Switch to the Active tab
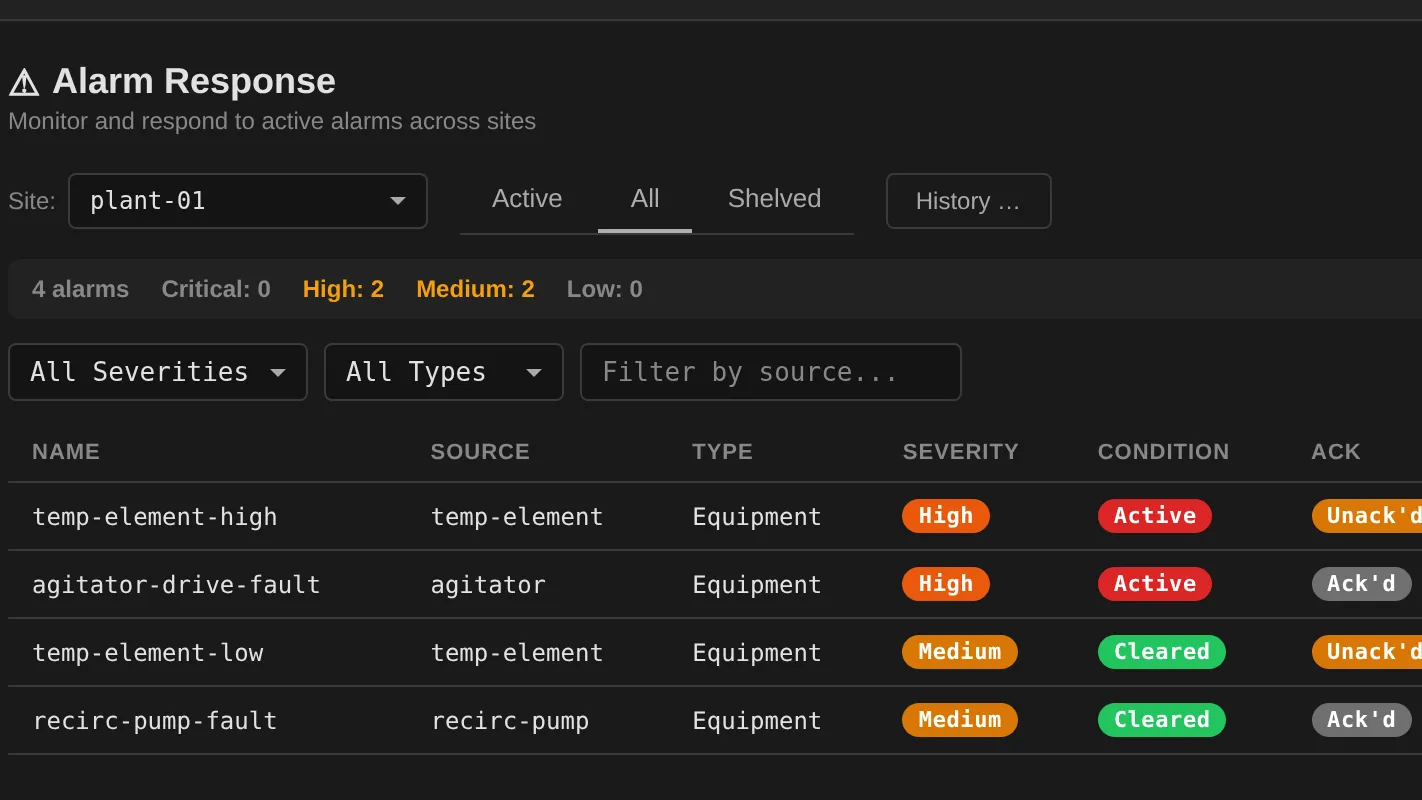The height and width of the screenshot is (800, 1422). coord(527,199)
